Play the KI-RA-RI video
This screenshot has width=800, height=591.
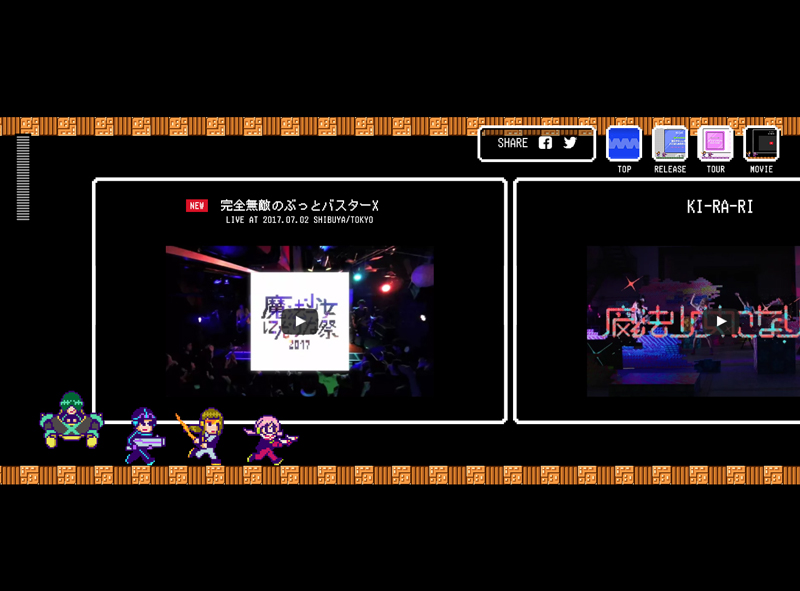(719, 321)
